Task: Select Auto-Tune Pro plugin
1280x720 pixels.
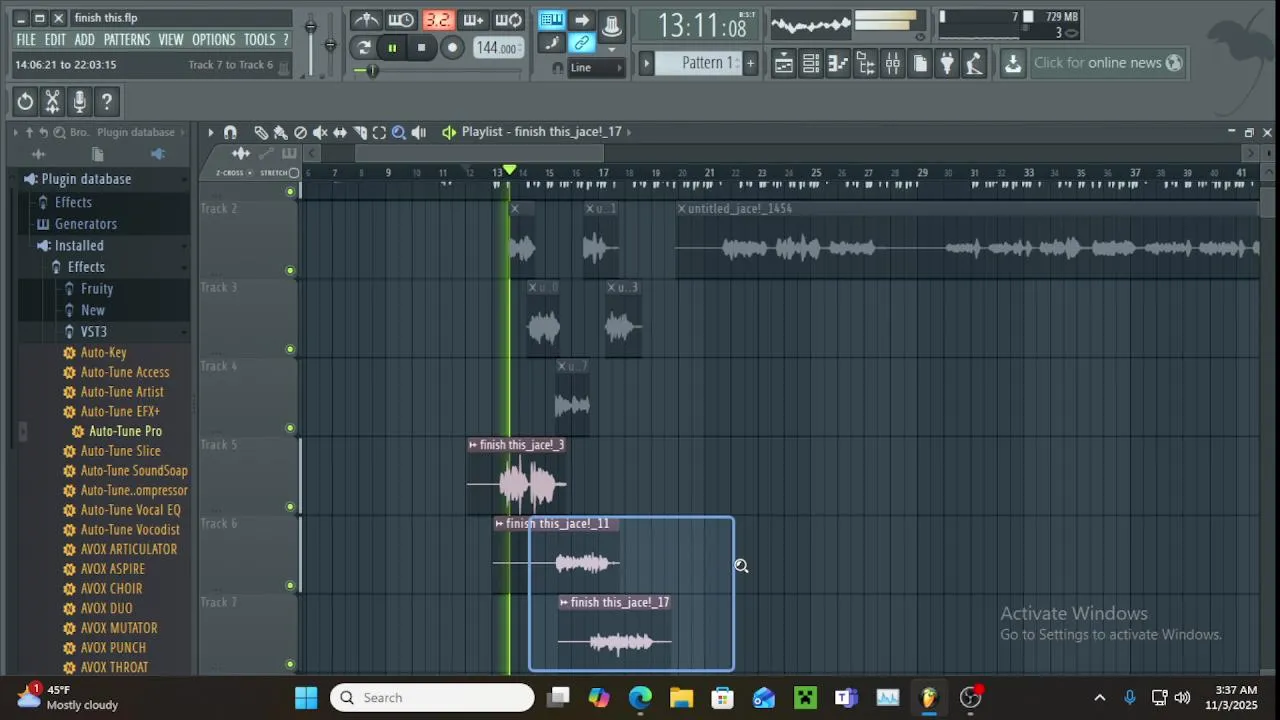Action: click(x=125, y=431)
